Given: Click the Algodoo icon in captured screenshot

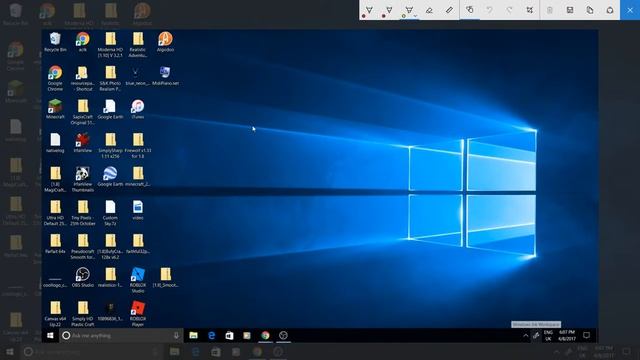Looking at the screenshot, I should (165, 42).
